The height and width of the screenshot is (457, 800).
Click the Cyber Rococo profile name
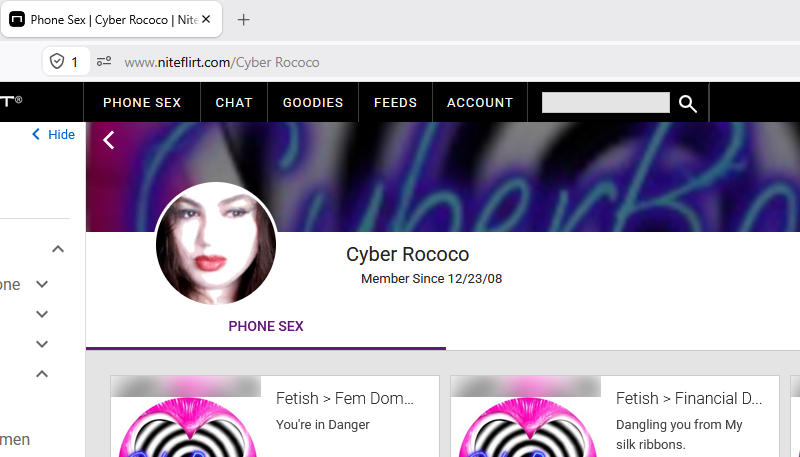407,254
